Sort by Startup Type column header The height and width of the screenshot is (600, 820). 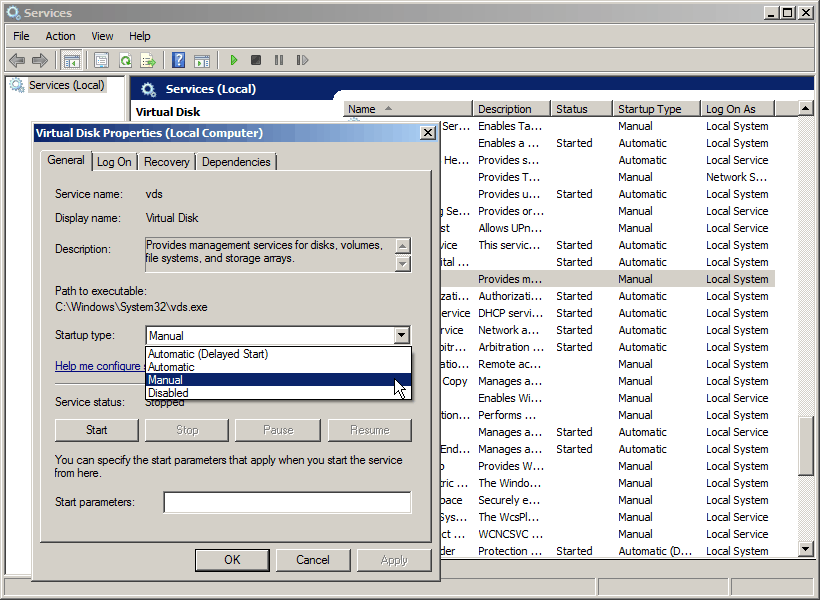(x=657, y=109)
